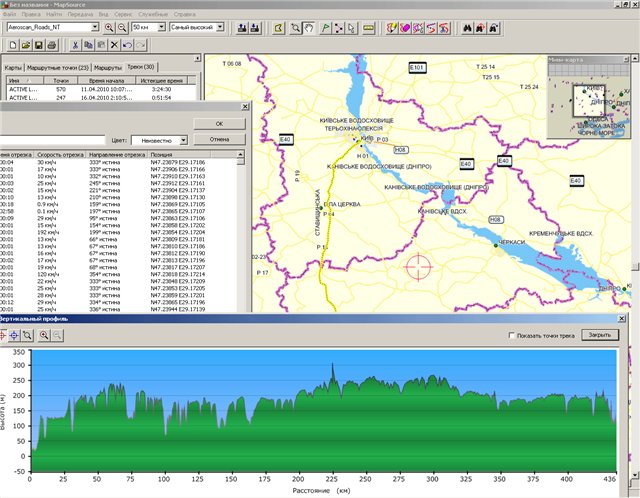Select the Map selection tool

pyautogui.click(x=278, y=28)
